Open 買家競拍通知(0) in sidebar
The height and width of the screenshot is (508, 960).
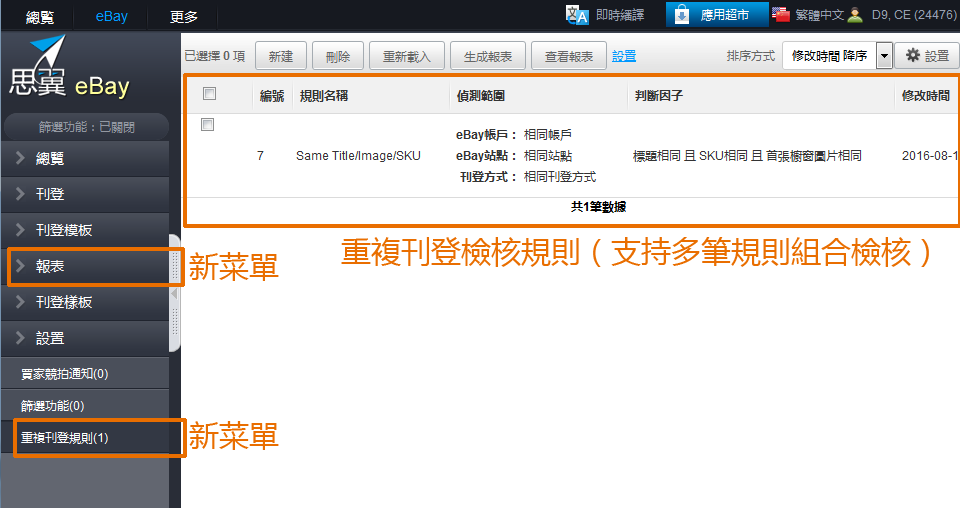tap(85, 373)
